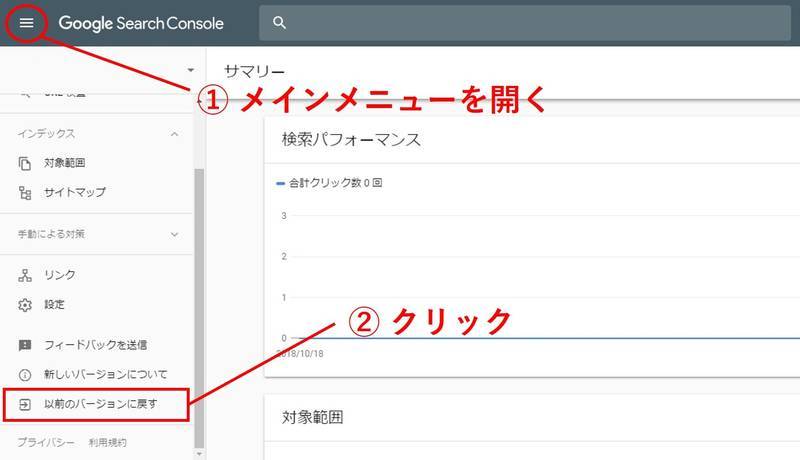
Task: Open the プライバシー link
Action: [46, 442]
